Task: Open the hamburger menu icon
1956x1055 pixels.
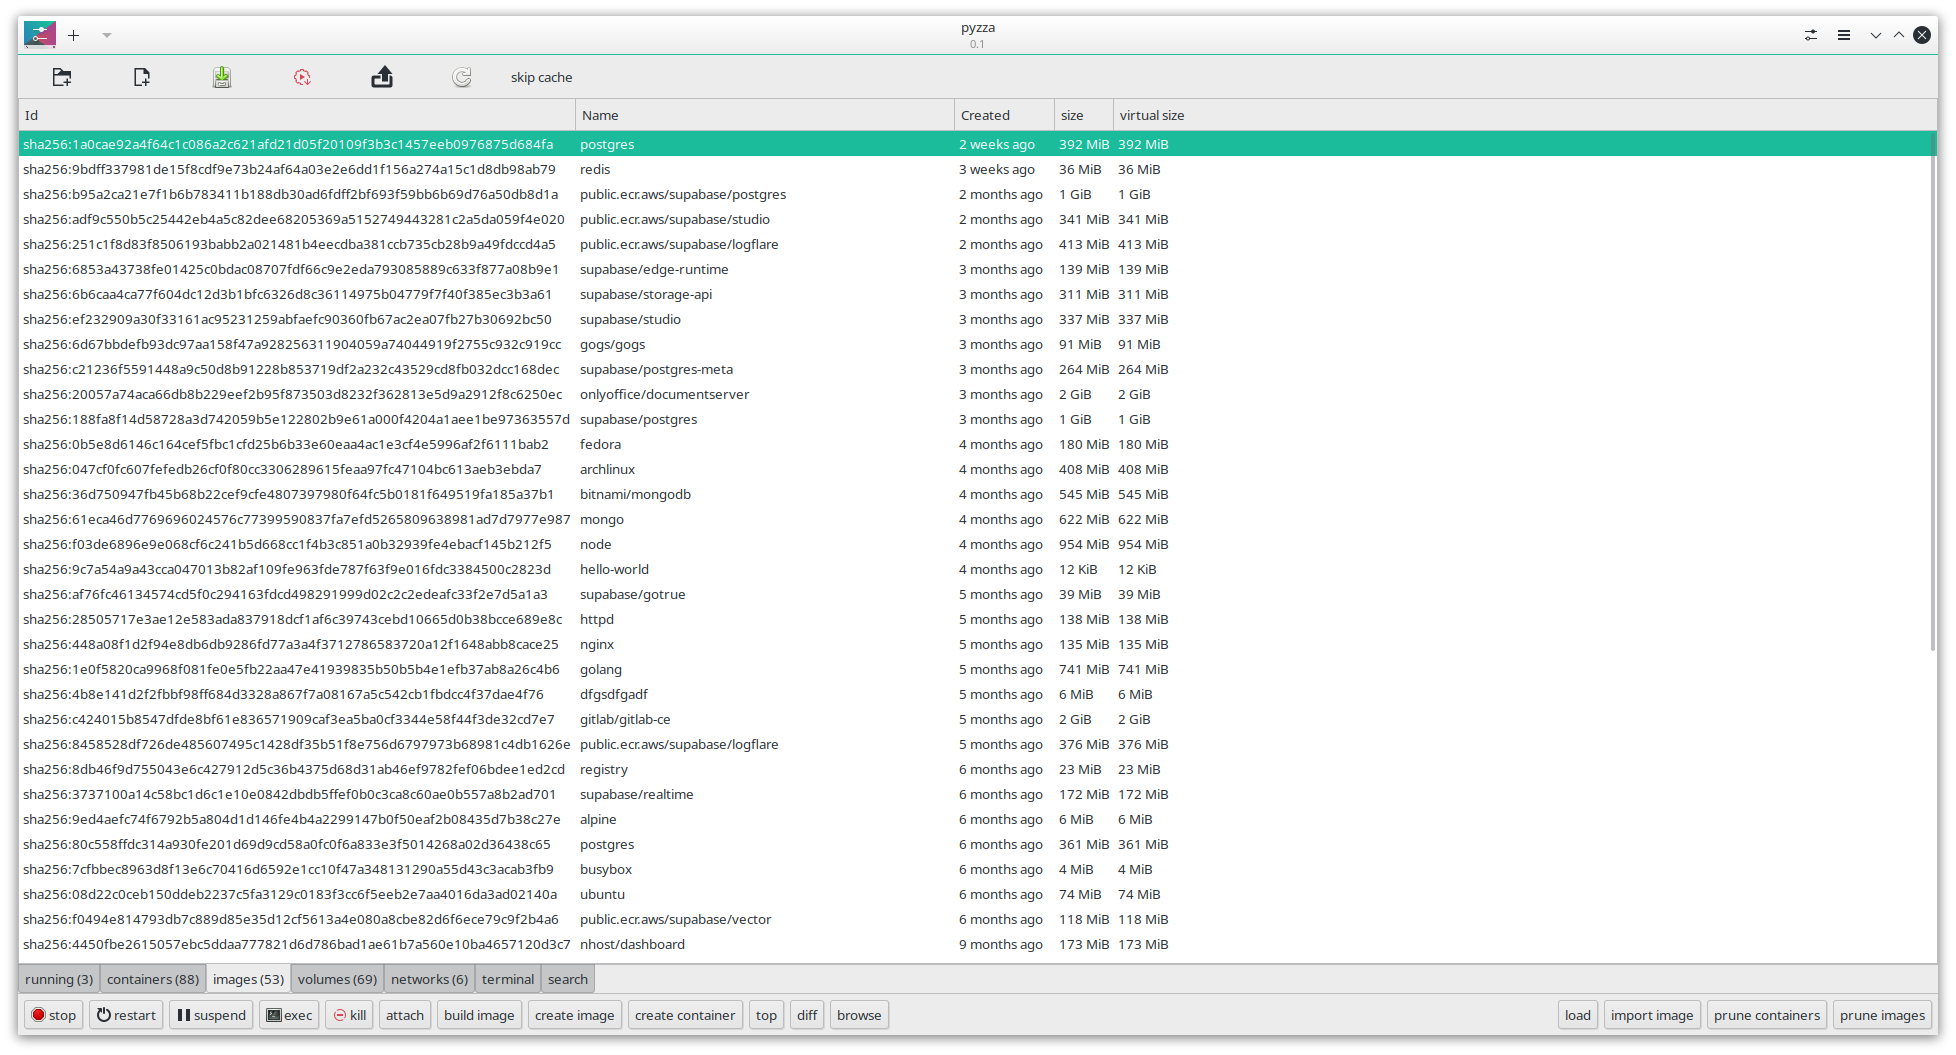Action: [x=1844, y=35]
